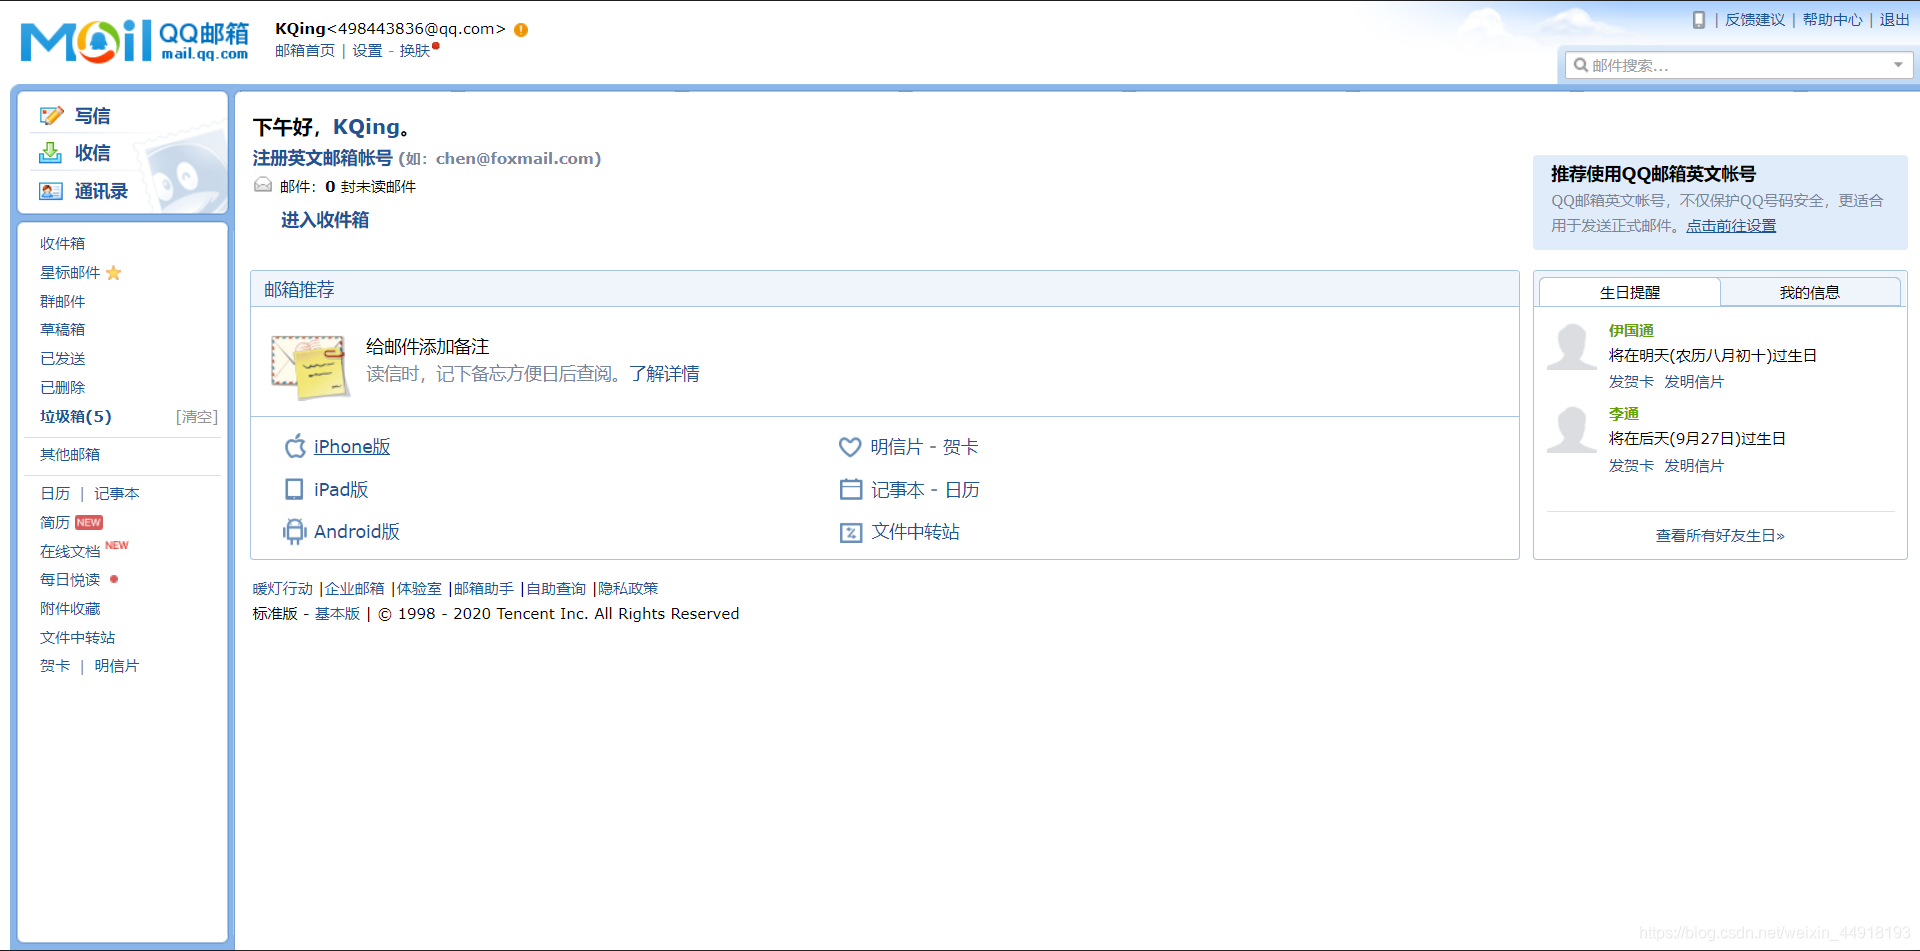Click 李通's avatar picture
The image size is (1920, 951).
1572,430
